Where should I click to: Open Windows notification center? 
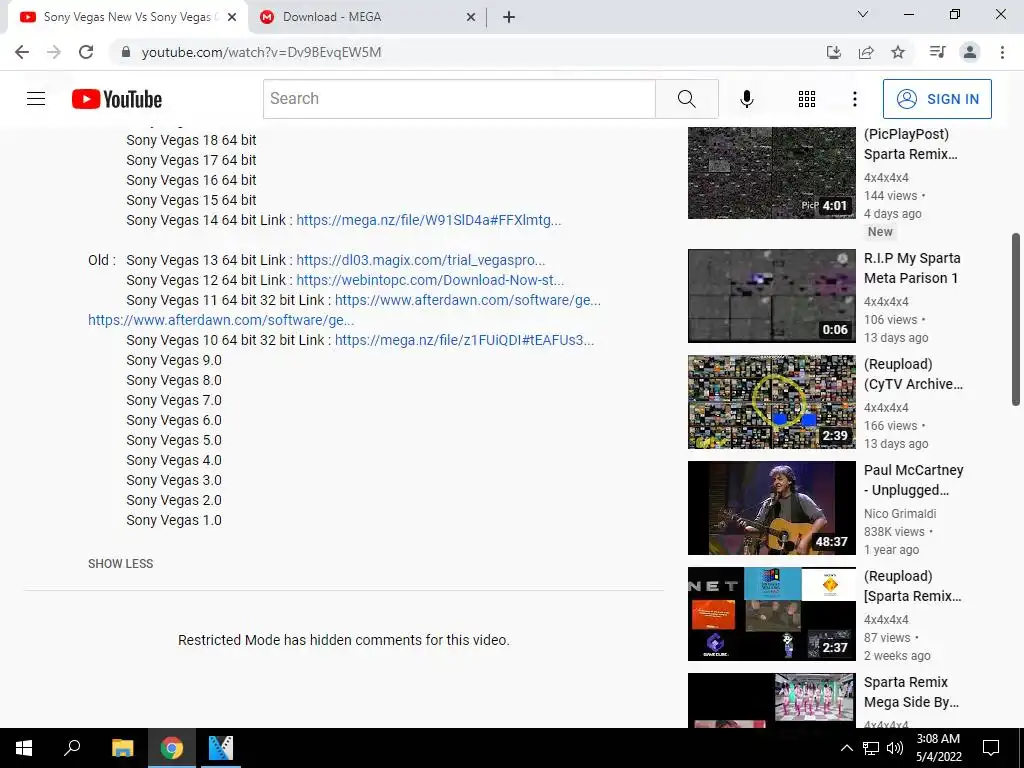click(991, 748)
